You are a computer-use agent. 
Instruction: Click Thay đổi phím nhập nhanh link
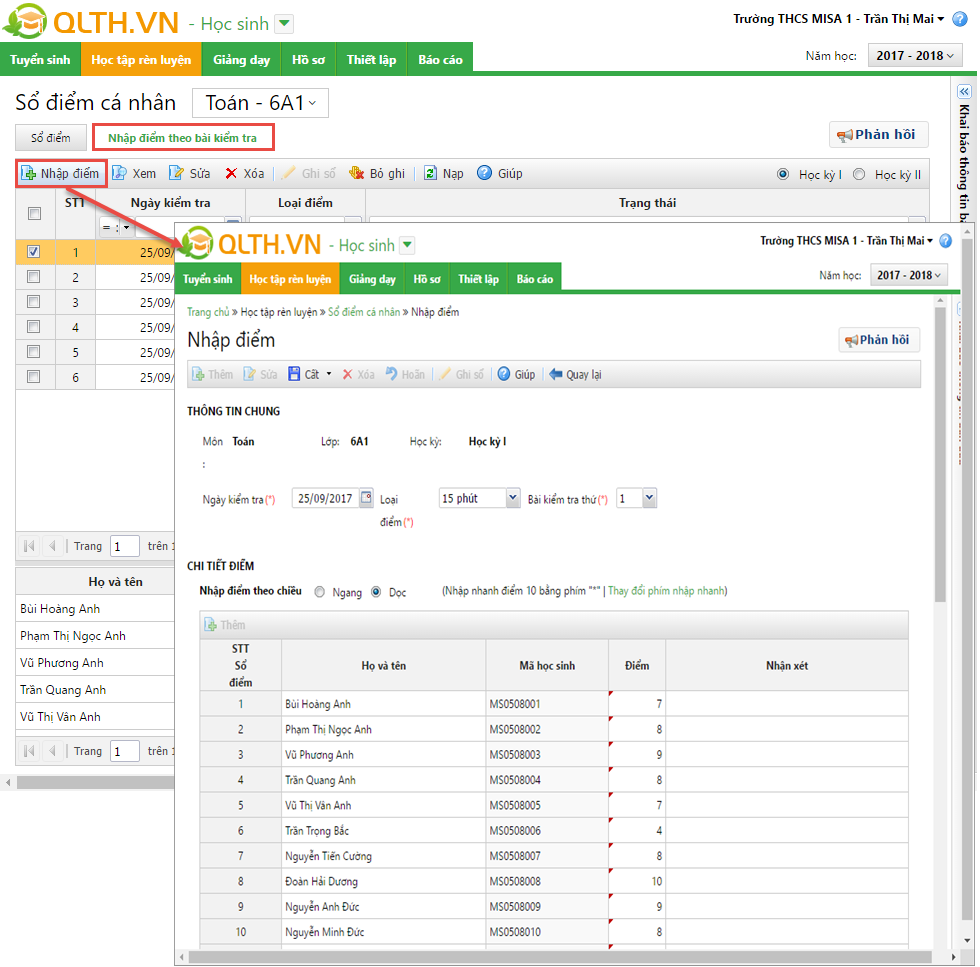point(667,591)
